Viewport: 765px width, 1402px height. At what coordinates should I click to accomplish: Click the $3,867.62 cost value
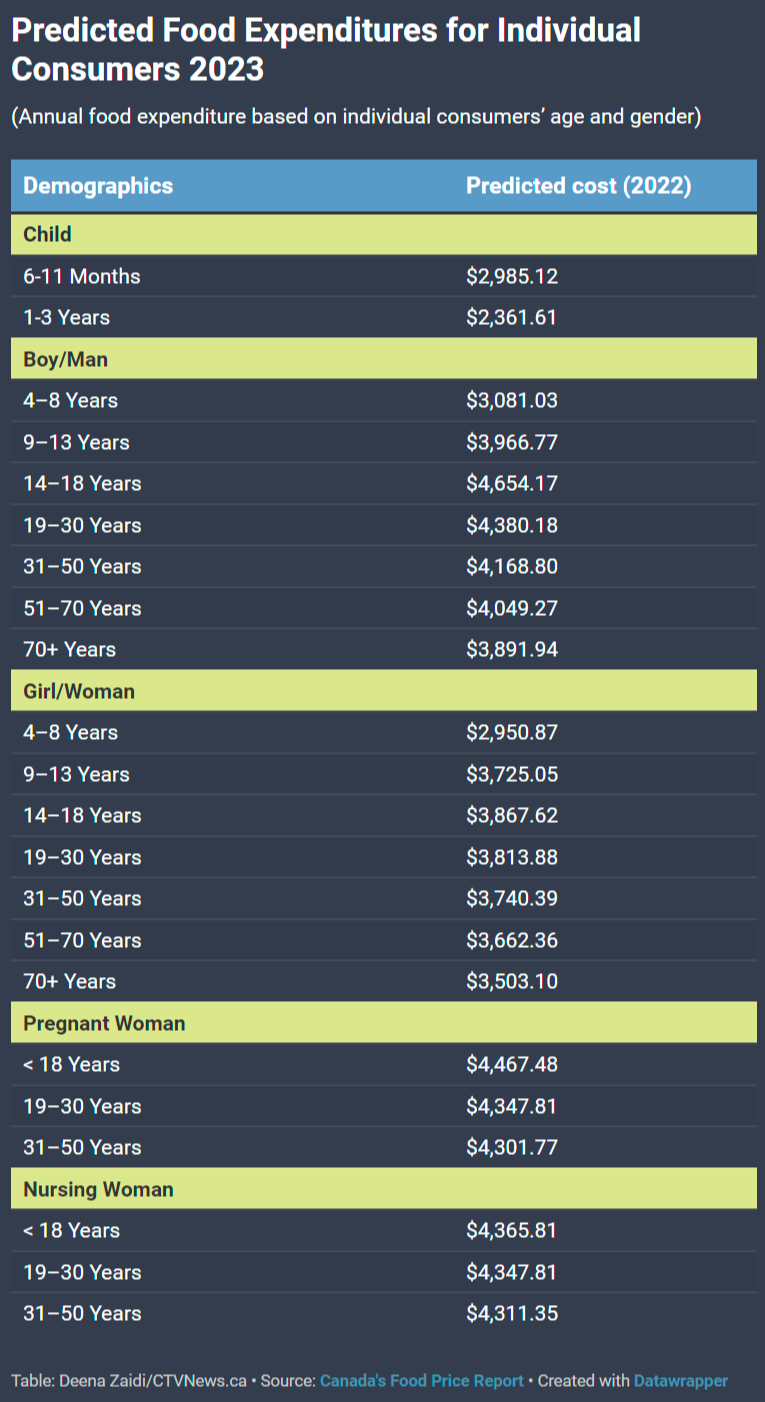point(512,816)
